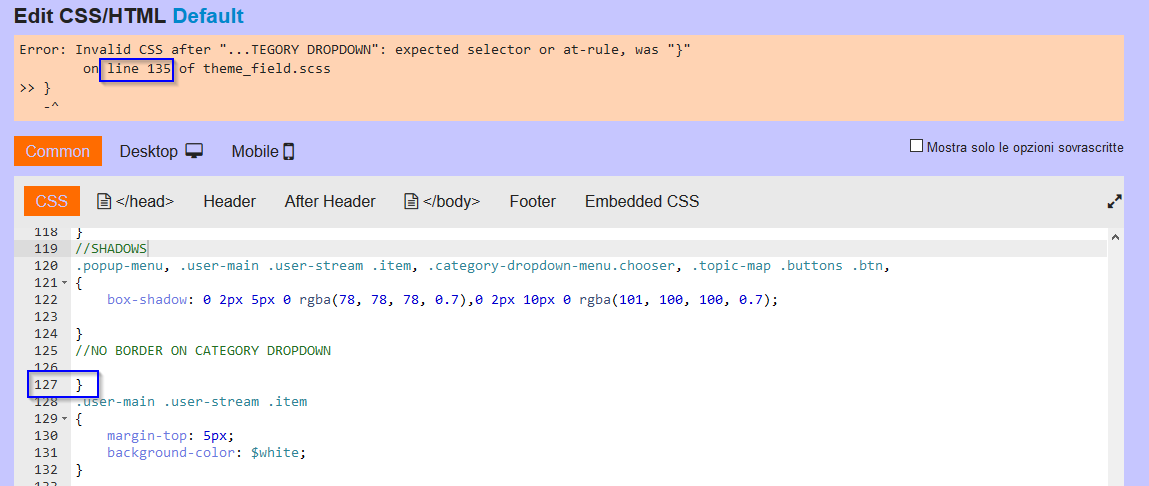Screen dimensions: 1149x486
Task: Click the closing brace on line 118
Action: click(79, 233)
